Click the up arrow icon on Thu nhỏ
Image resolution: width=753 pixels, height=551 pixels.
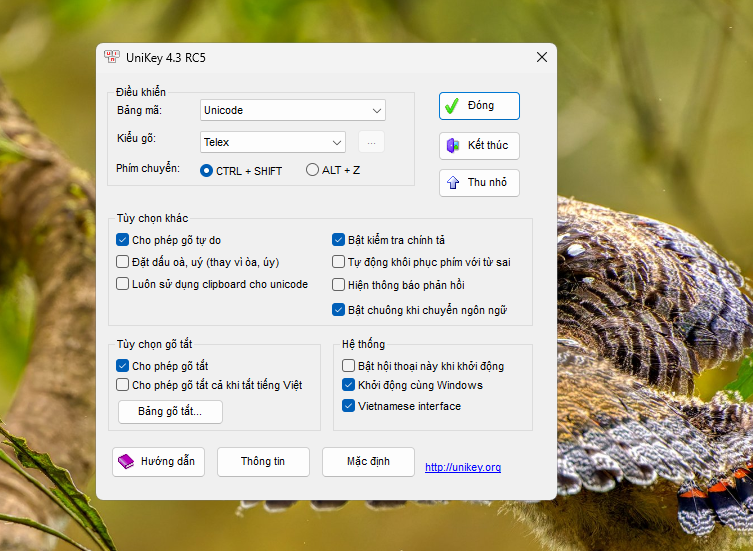pyautogui.click(x=453, y=183)
